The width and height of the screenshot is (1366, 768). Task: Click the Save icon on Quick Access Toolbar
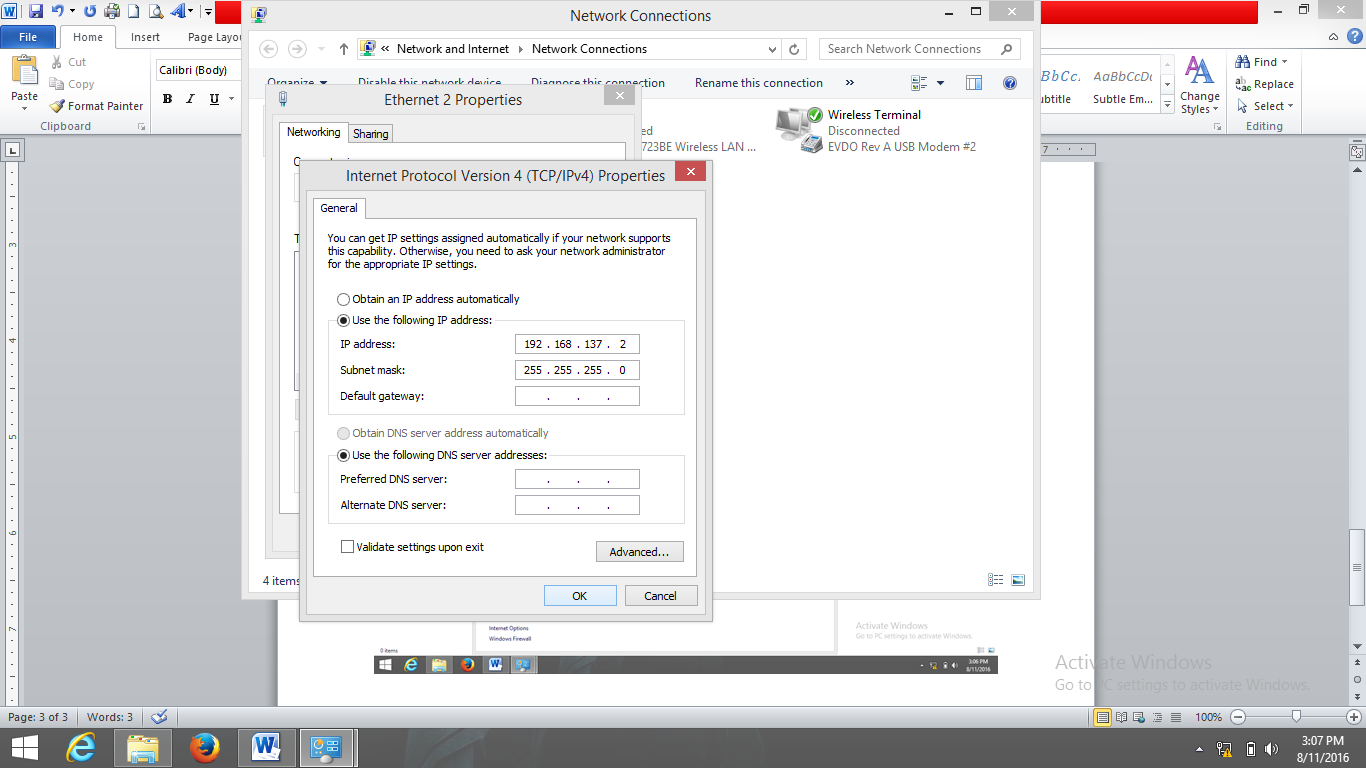coord(35,10)
